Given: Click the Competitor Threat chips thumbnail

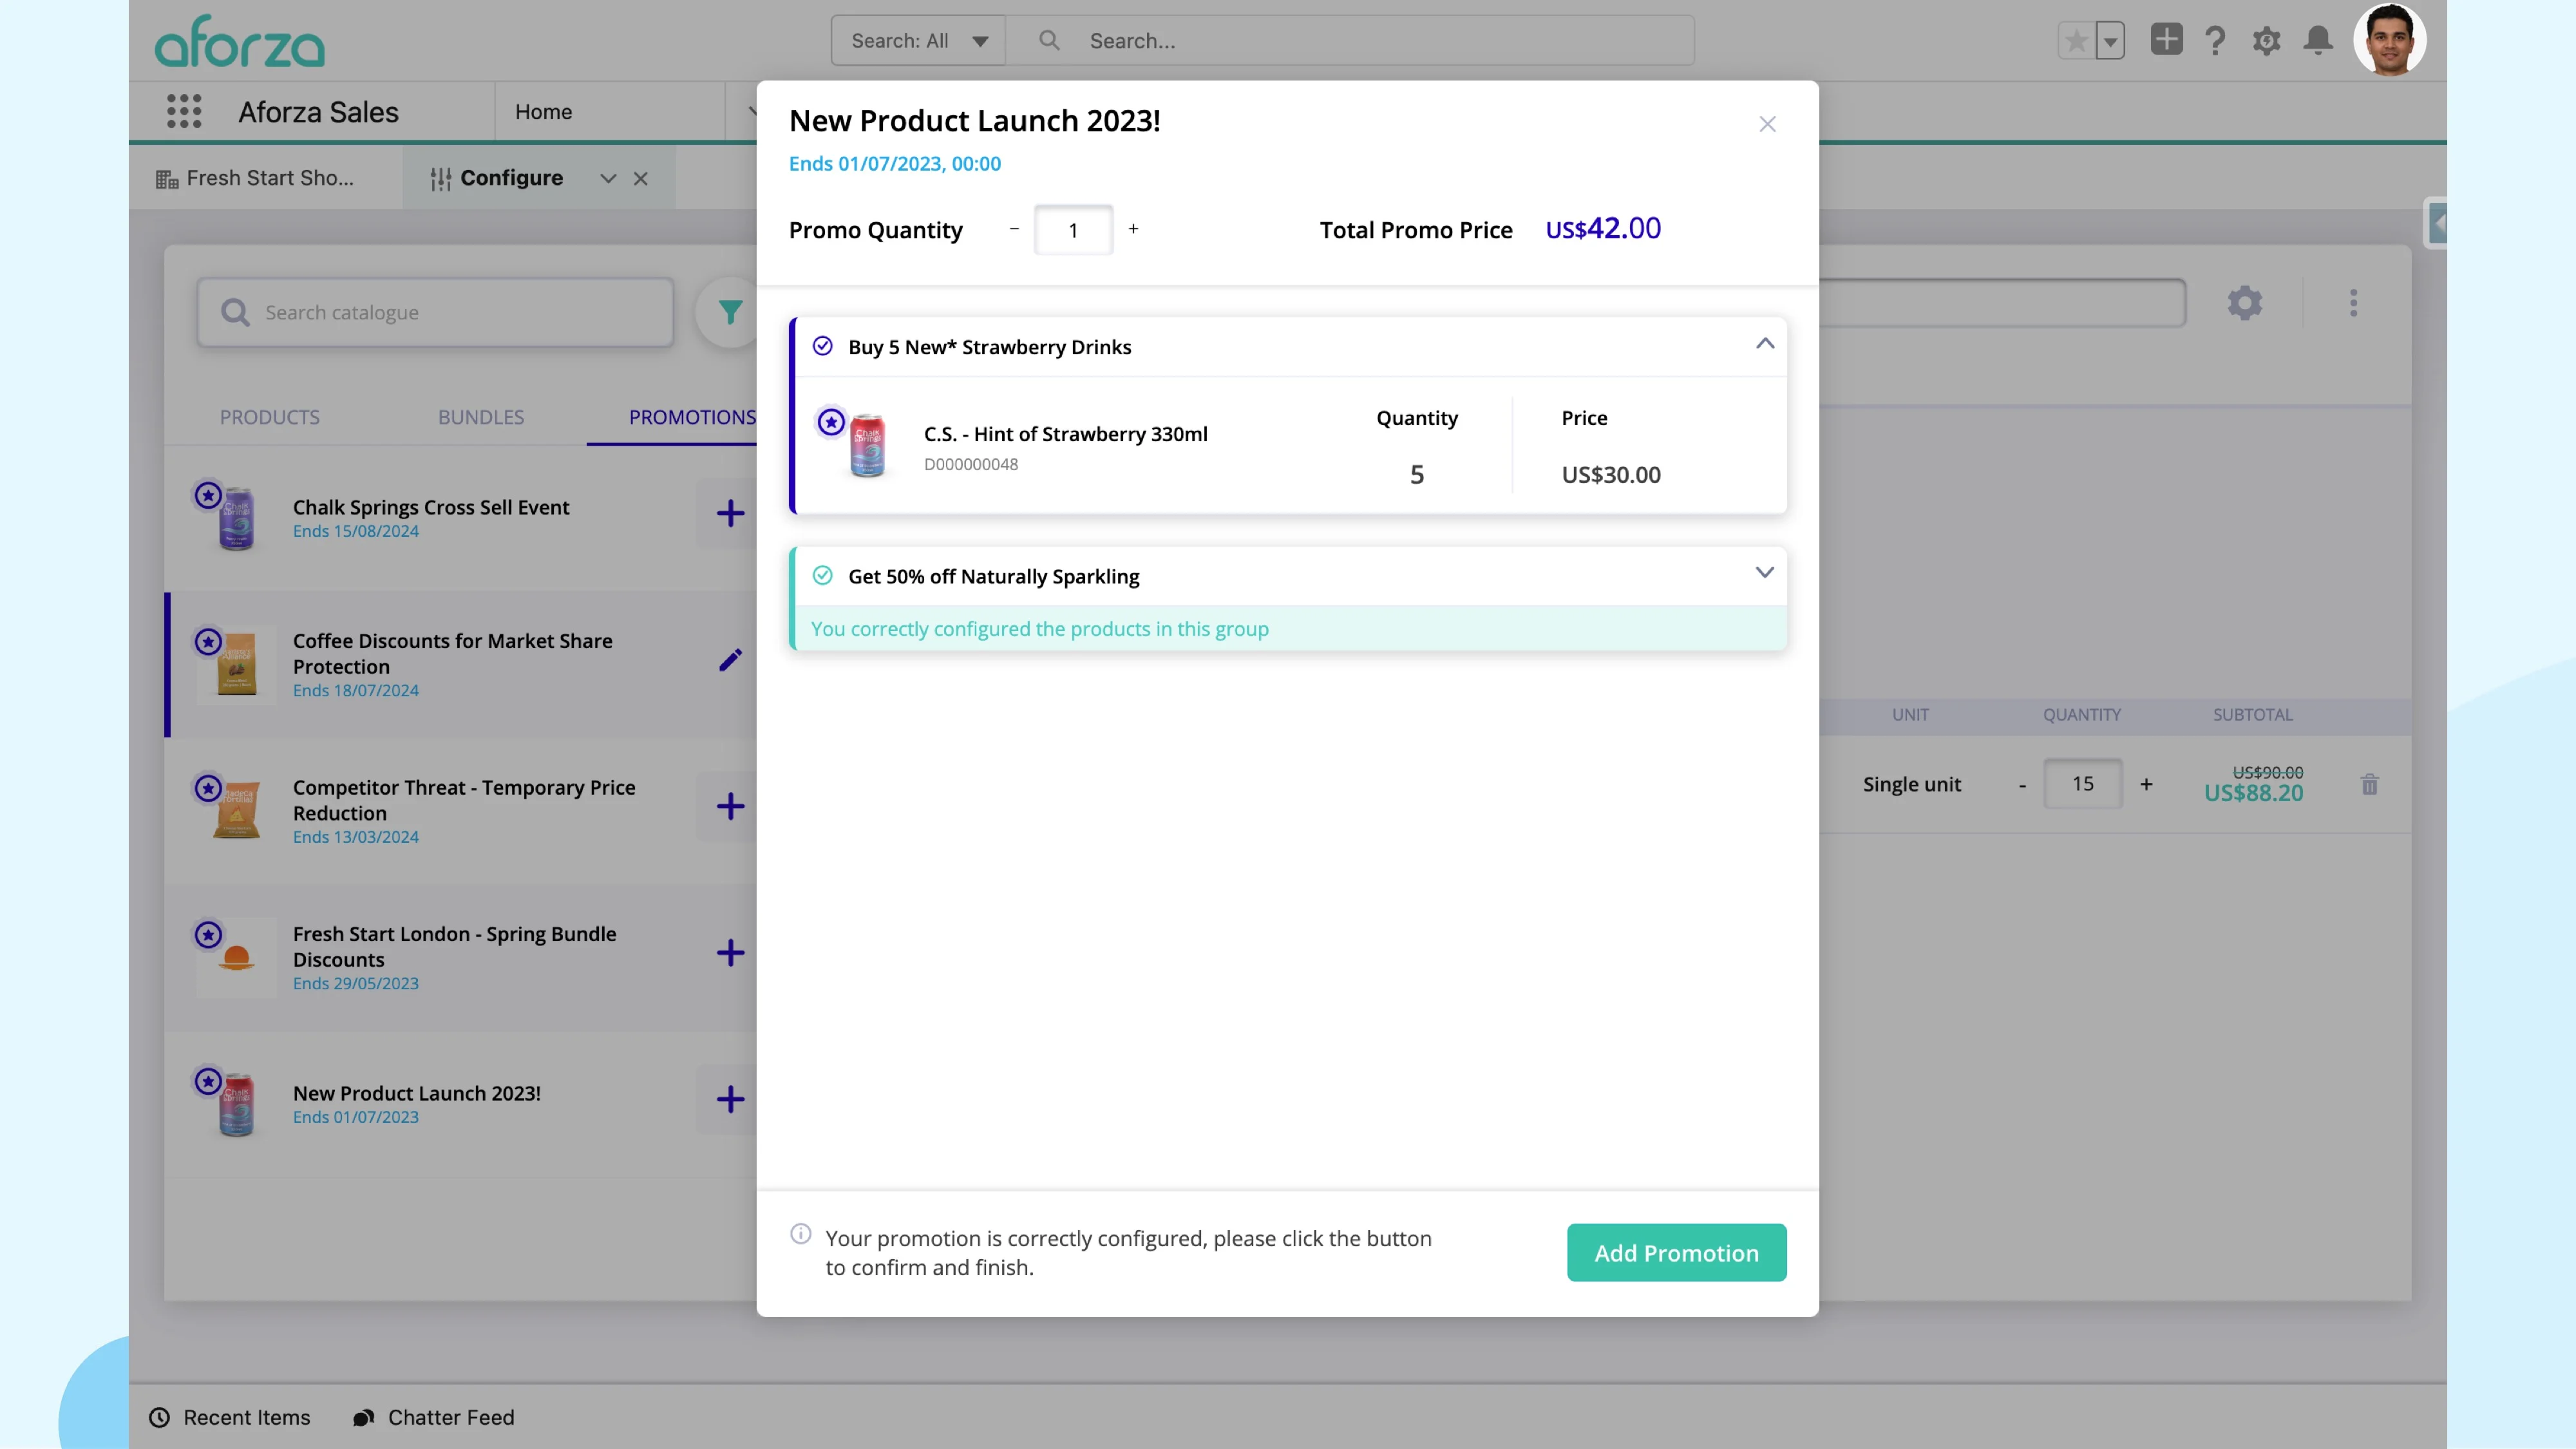Looking at the screenshot, I should (x=236, y=810).
